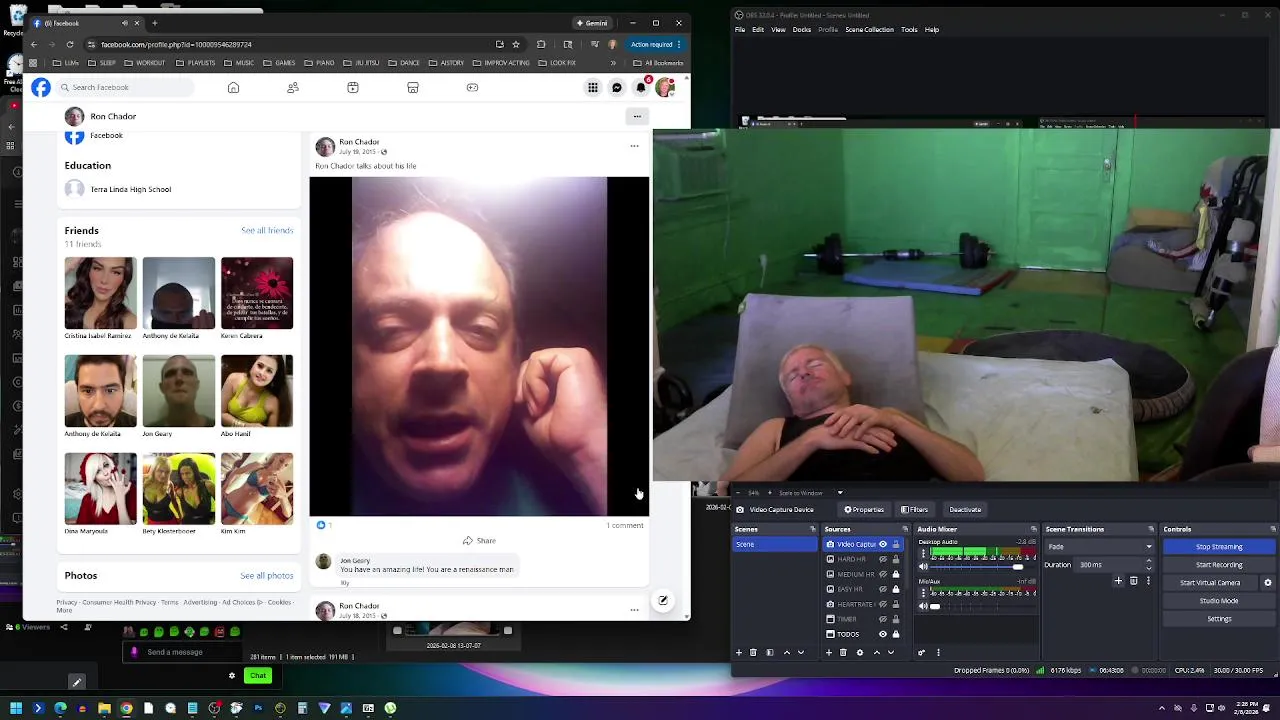Open Facebook menu grid icon
The image size is (1280, 720).
[x=593, y=88]
